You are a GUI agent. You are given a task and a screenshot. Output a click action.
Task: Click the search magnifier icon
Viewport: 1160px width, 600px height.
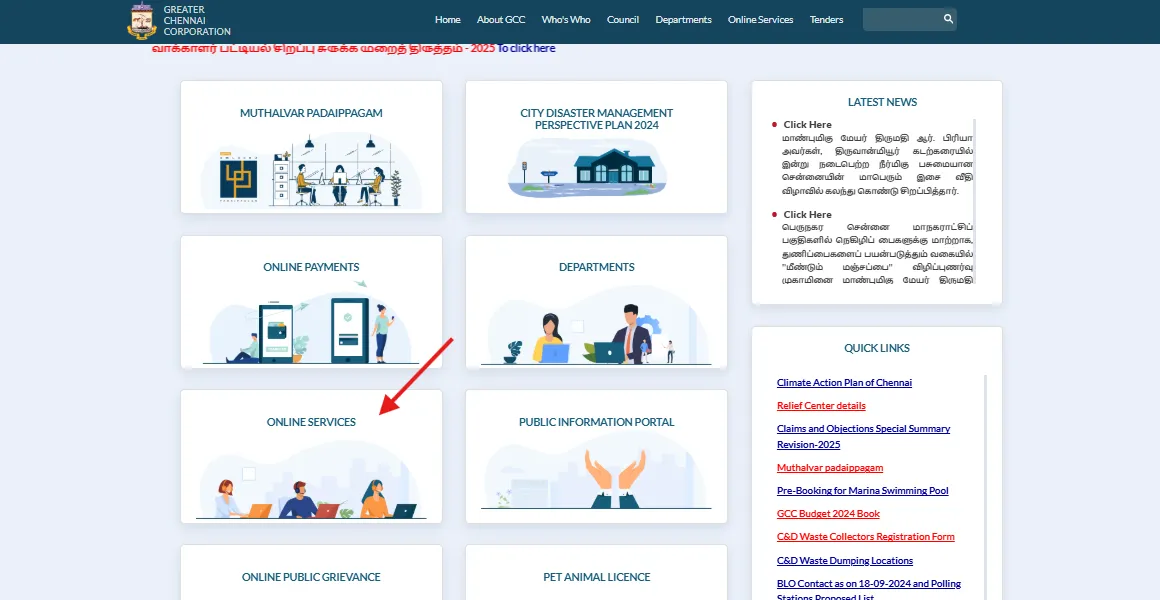coord(947,19)
